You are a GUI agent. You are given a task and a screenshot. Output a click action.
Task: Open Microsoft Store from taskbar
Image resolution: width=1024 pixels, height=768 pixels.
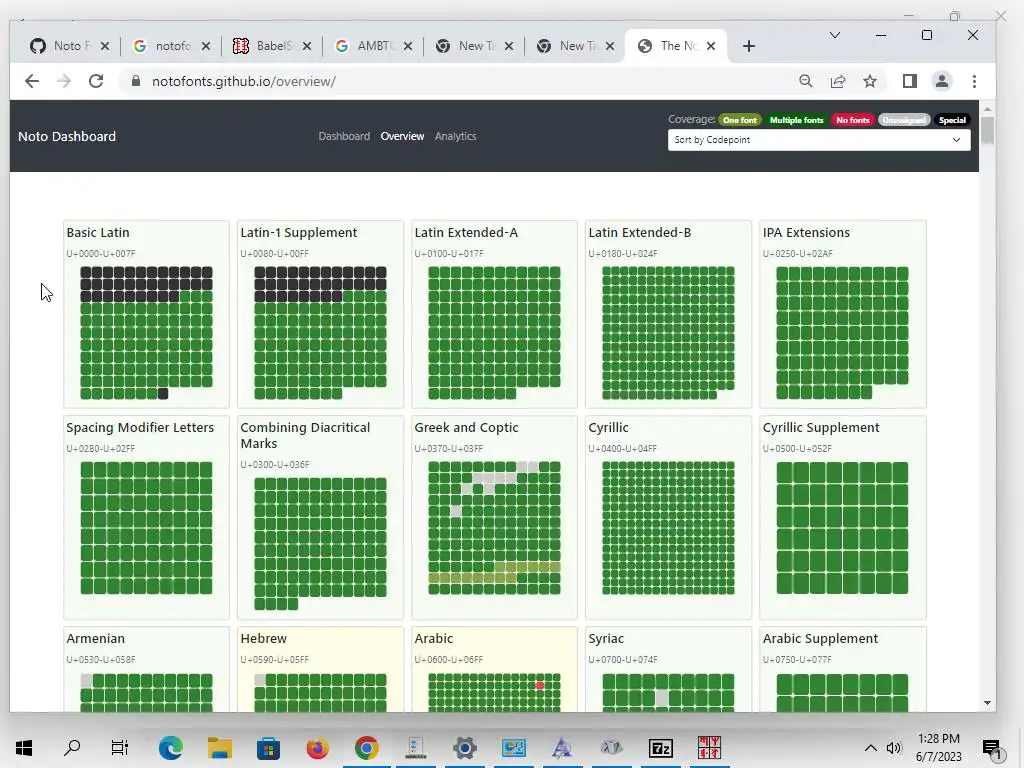(268, 747)
